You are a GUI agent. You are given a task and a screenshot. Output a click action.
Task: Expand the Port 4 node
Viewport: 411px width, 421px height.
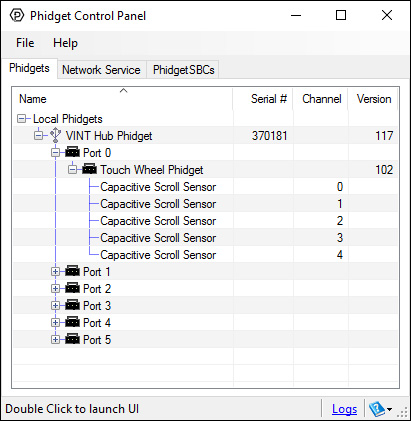click(x=55, y=323)
